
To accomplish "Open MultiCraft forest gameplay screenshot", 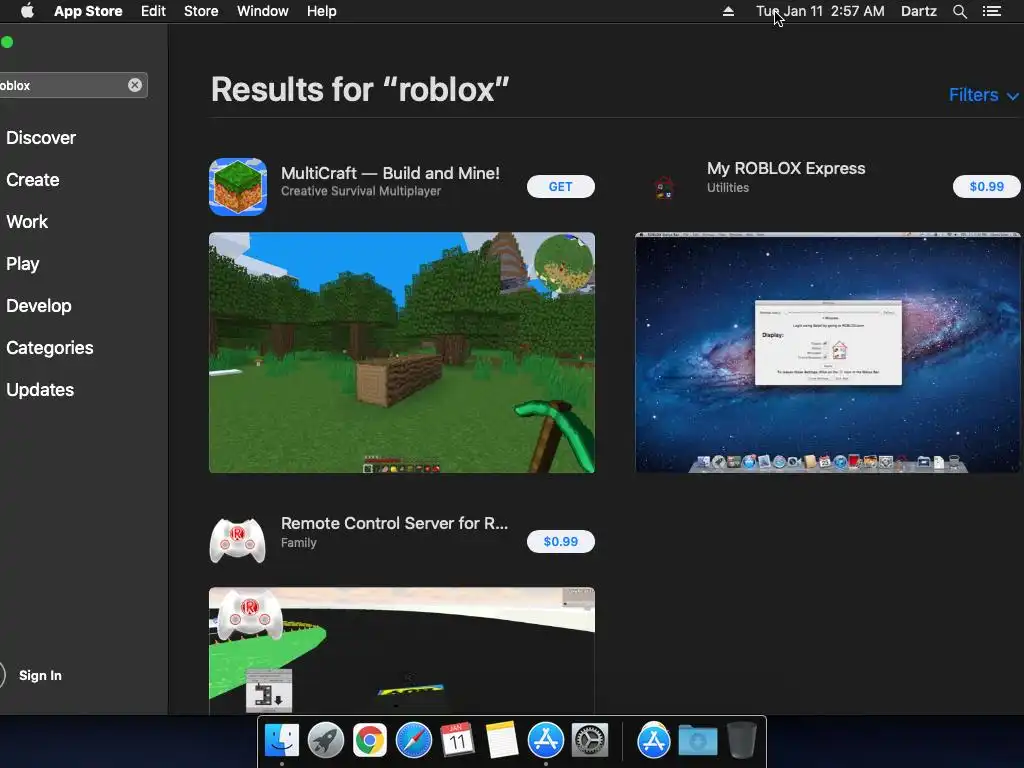I will pyautogui.click(x=402, y=353).
